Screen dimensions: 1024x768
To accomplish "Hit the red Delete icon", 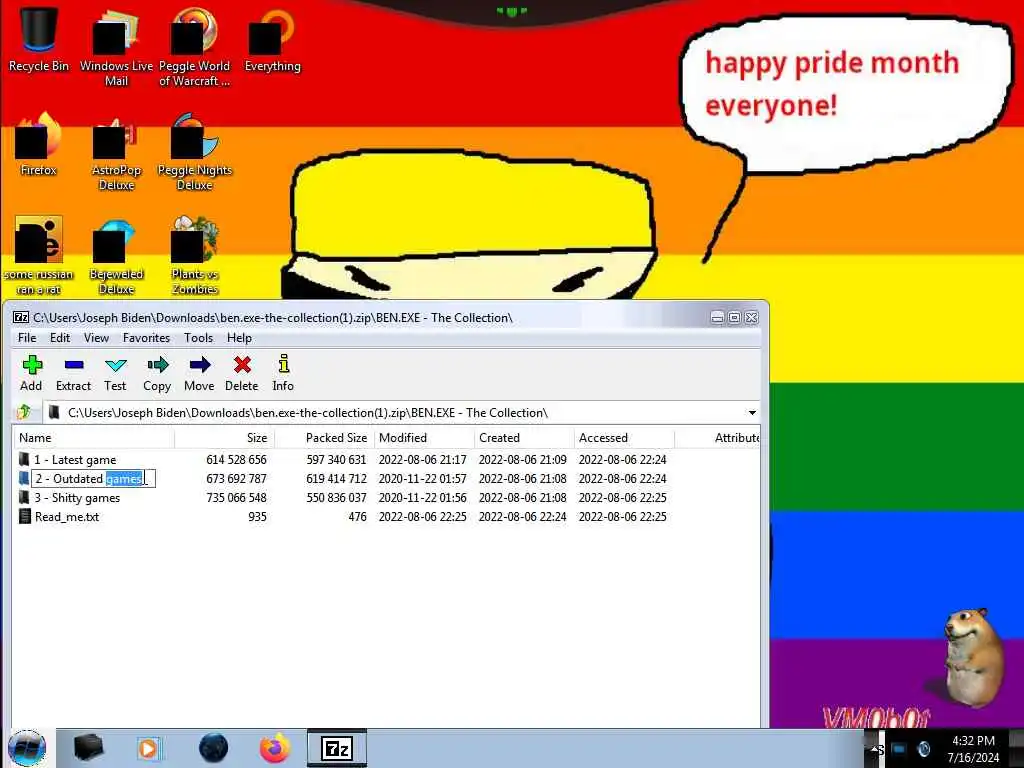I will (x=242, y=373).
